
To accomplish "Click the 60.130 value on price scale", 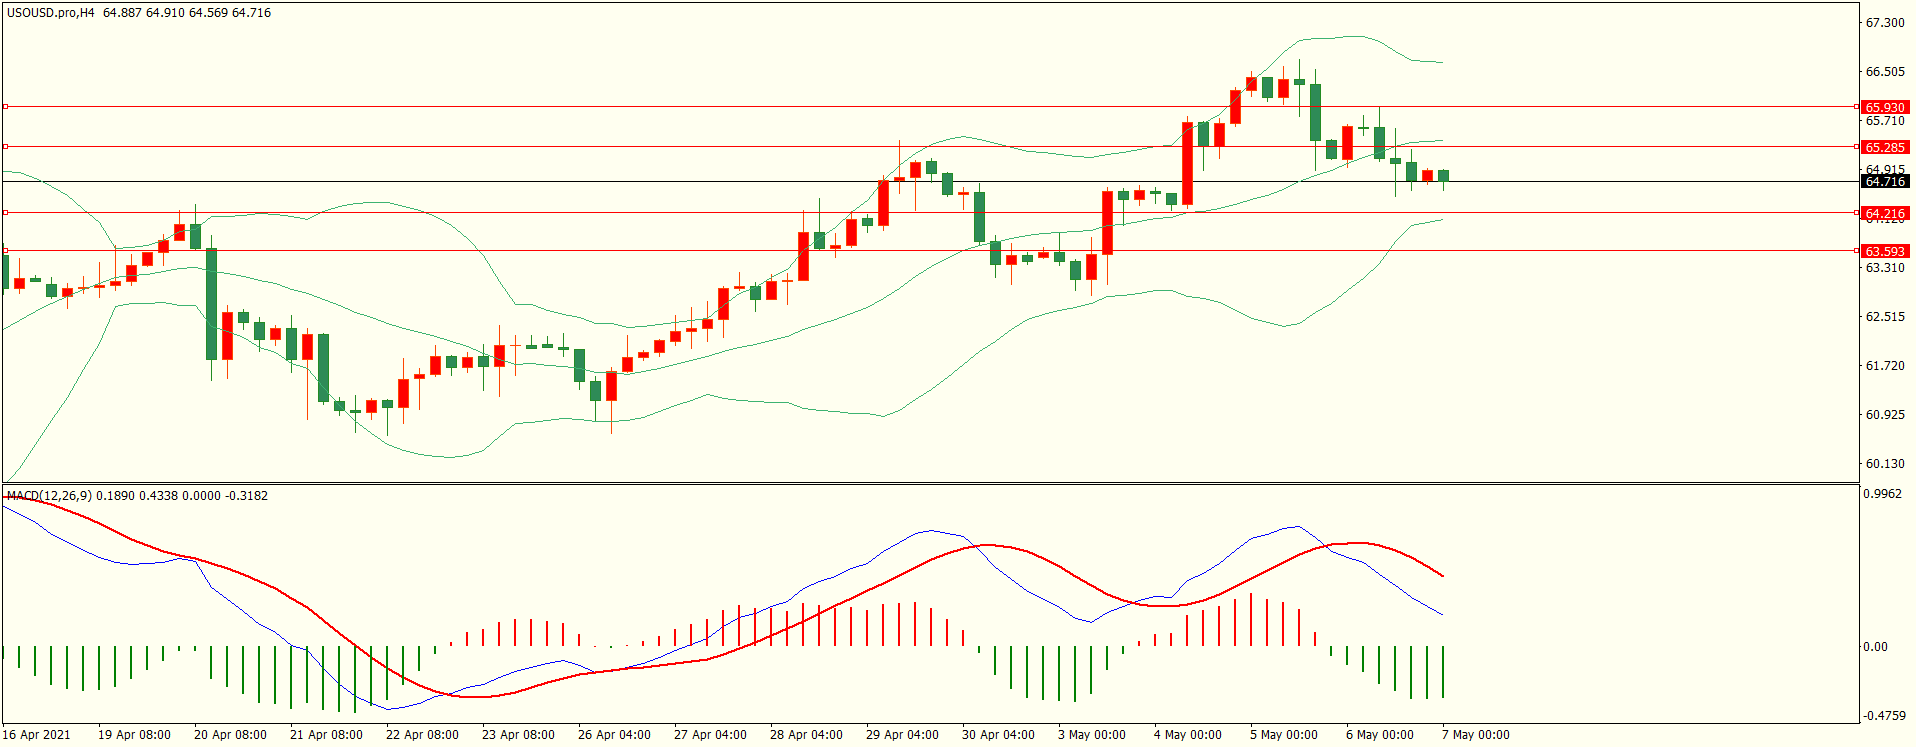I will point(1885,463).
